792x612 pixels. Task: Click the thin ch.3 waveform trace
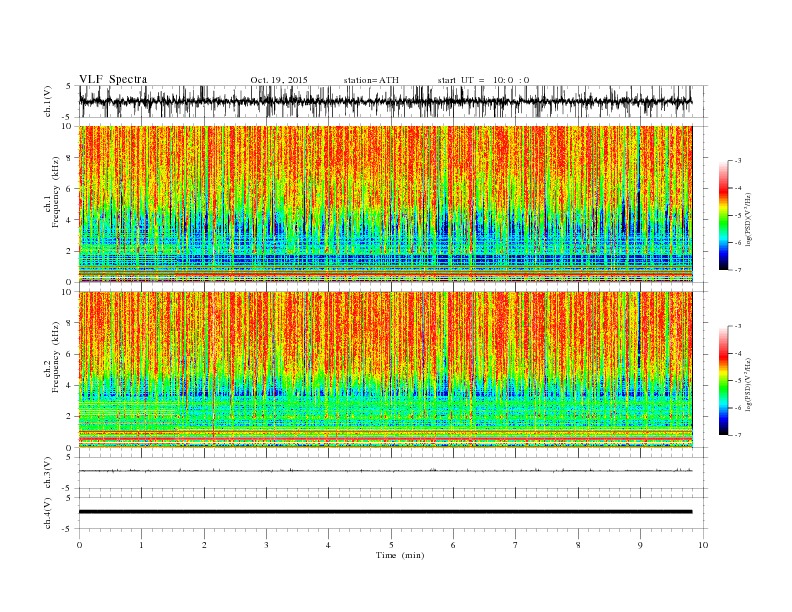tap(385, 471)
